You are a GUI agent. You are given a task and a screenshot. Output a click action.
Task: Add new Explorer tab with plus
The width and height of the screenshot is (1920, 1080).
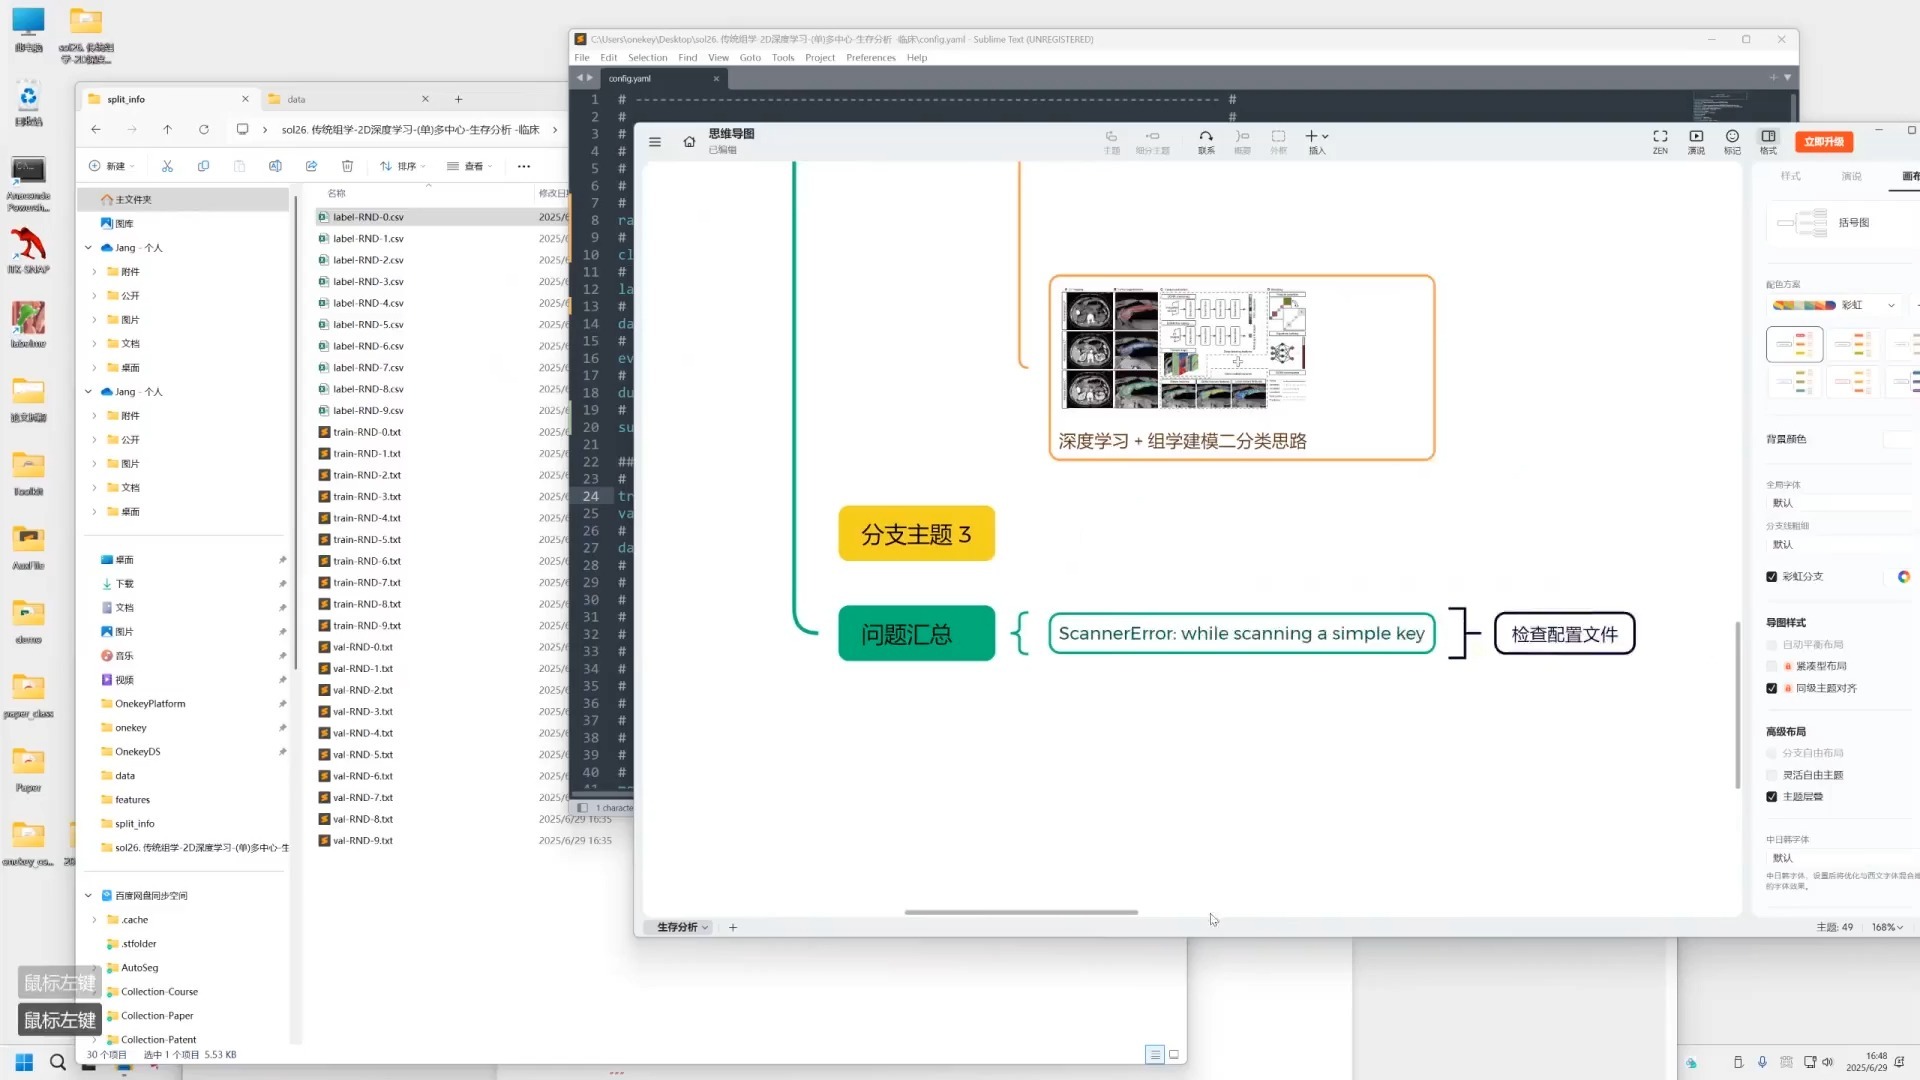click(458, 99)
